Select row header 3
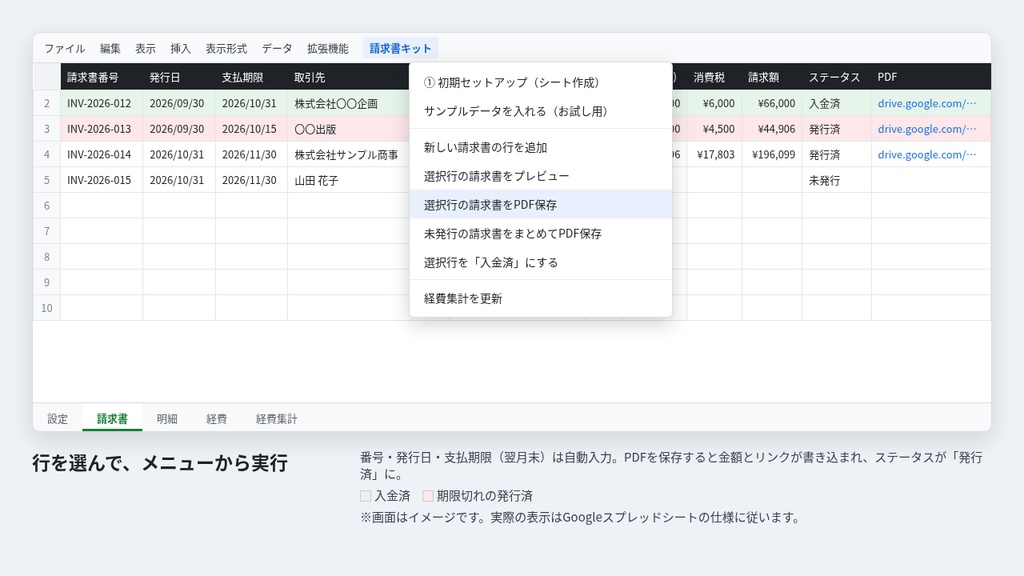 (x=47, y=129)
